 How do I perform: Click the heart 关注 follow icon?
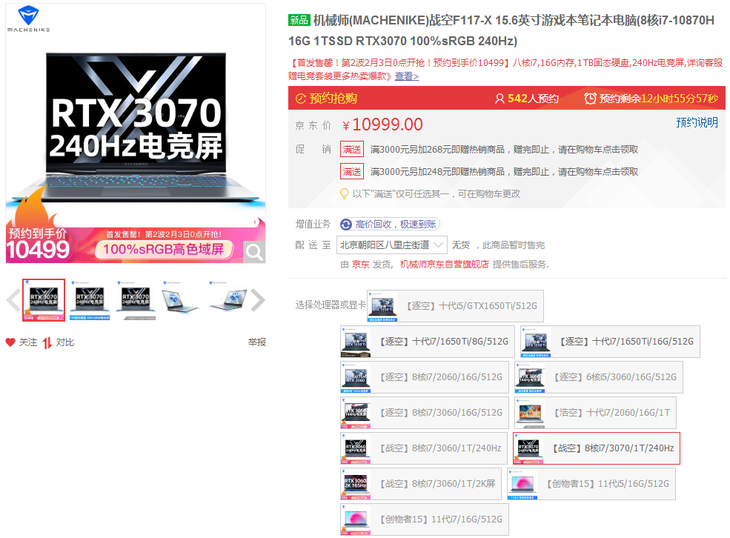[11, 342]
